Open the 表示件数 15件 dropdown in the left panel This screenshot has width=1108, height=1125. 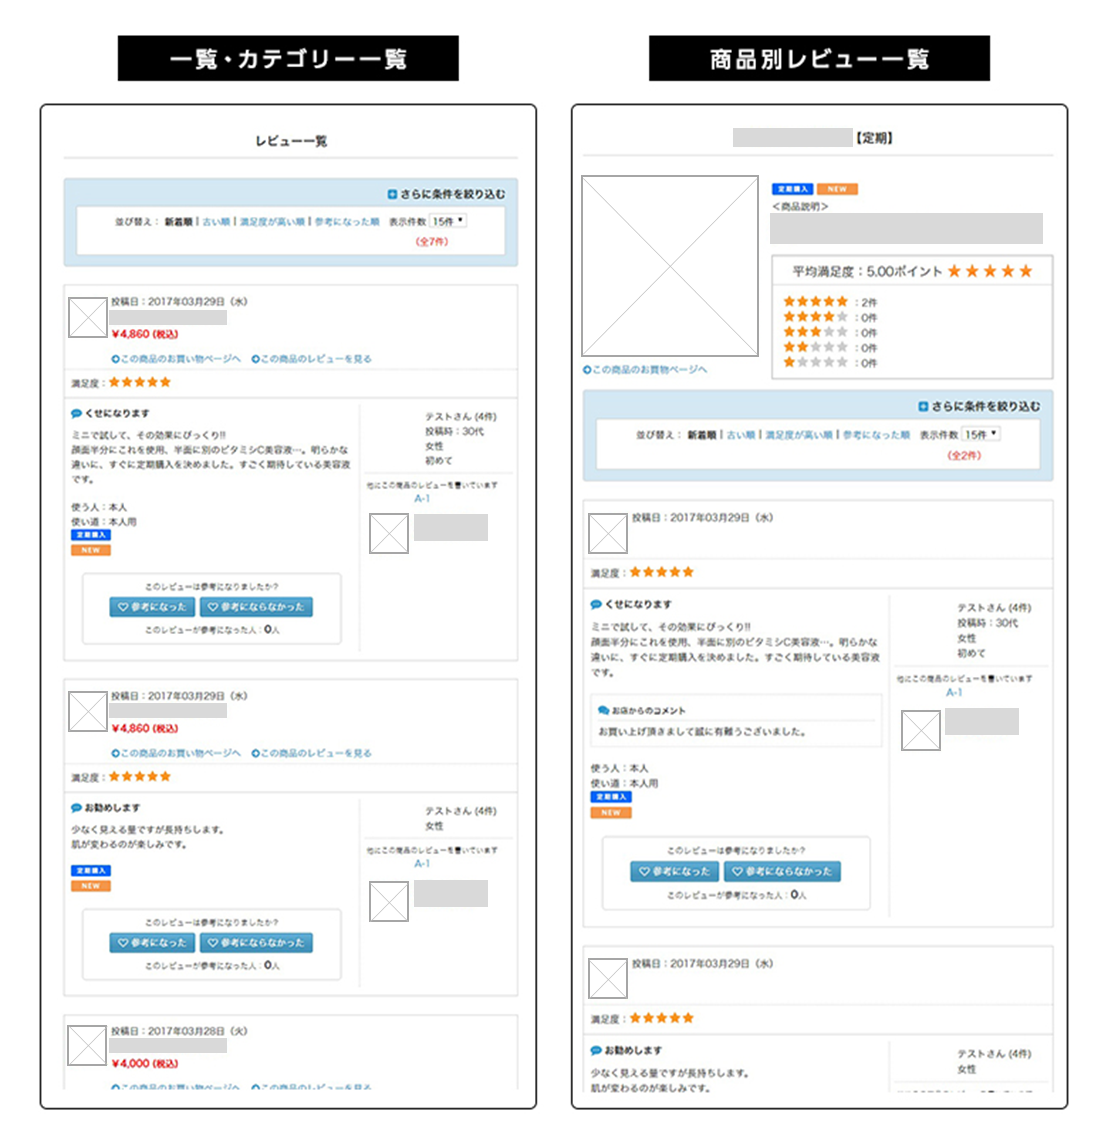(449, 222)
